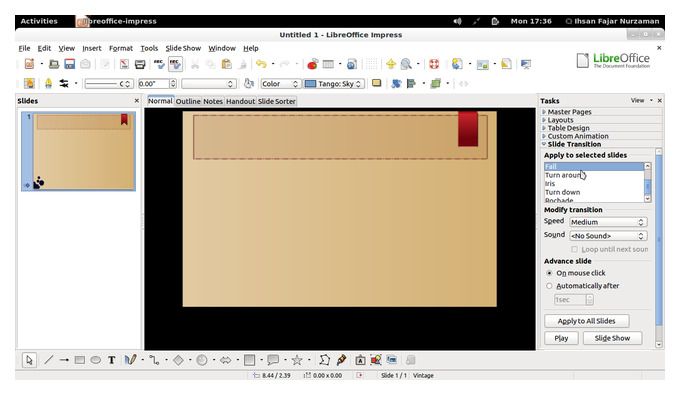Export directly as PDF
Image resolution: width=680 pixels, height=395 pixels.
click(x=124, y=64)
